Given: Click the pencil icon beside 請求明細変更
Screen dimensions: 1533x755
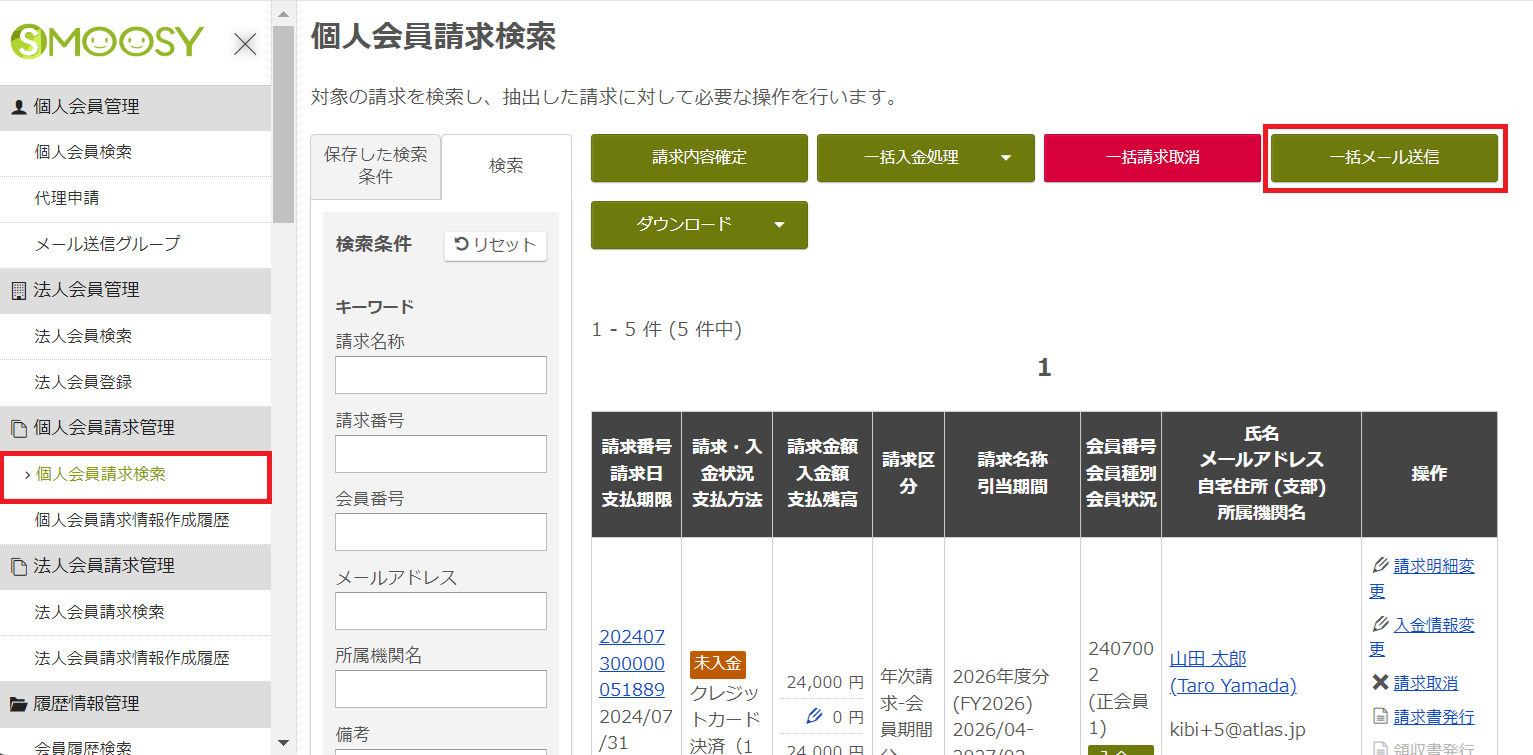Looking at the screenshot, I should [1379, 564].
